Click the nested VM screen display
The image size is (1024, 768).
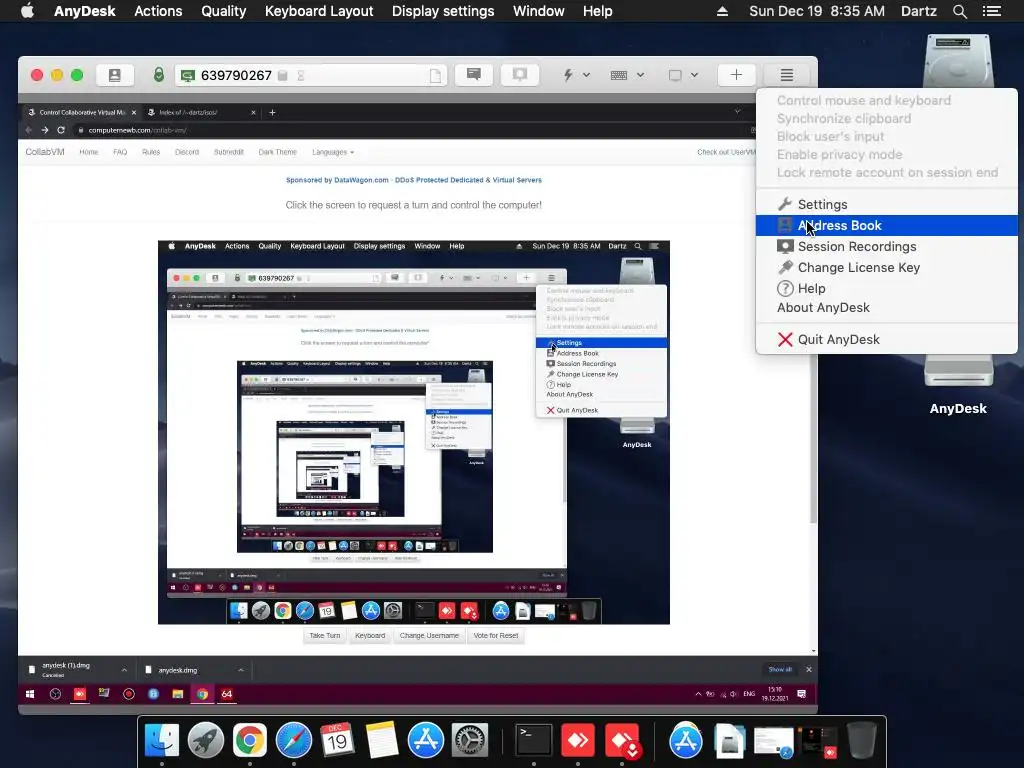pos(414,432)
